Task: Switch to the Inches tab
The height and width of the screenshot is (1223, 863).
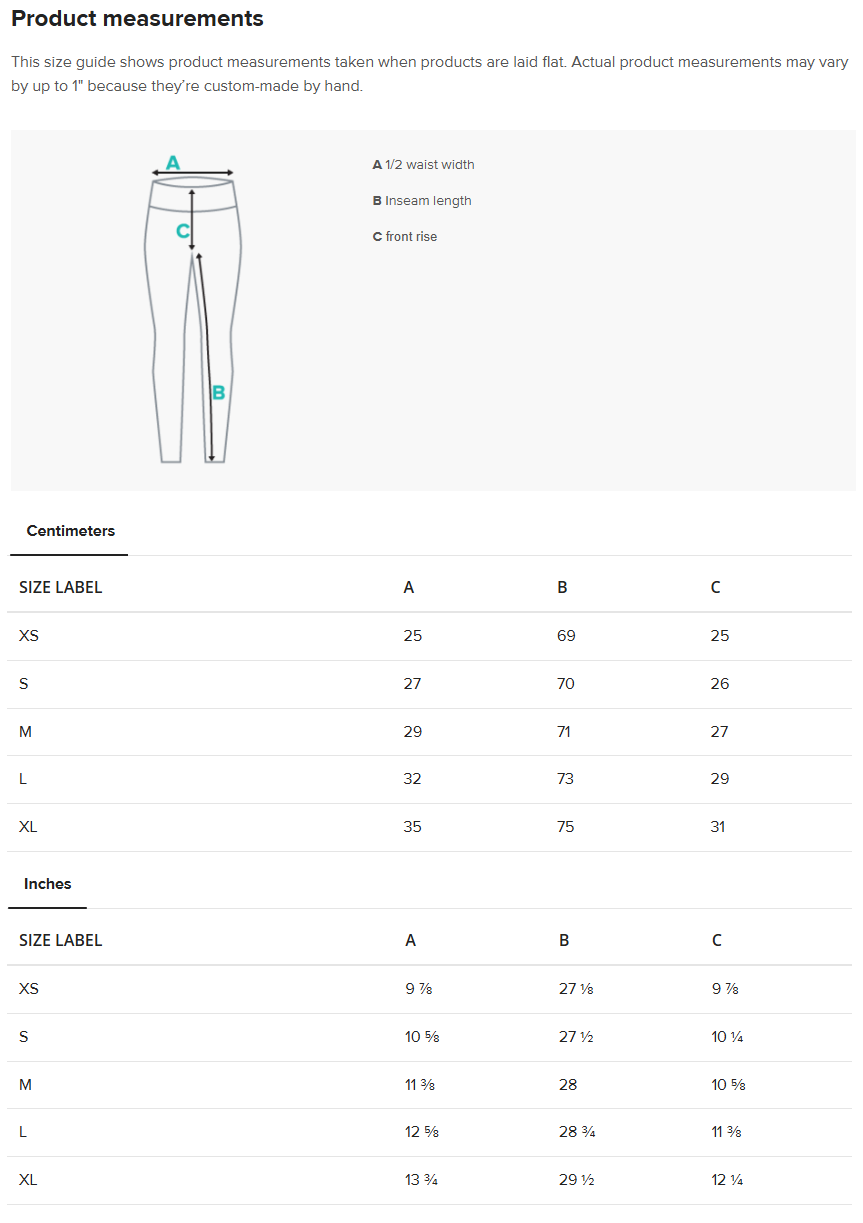Action: pyautogui.click(x=48, y=884)
